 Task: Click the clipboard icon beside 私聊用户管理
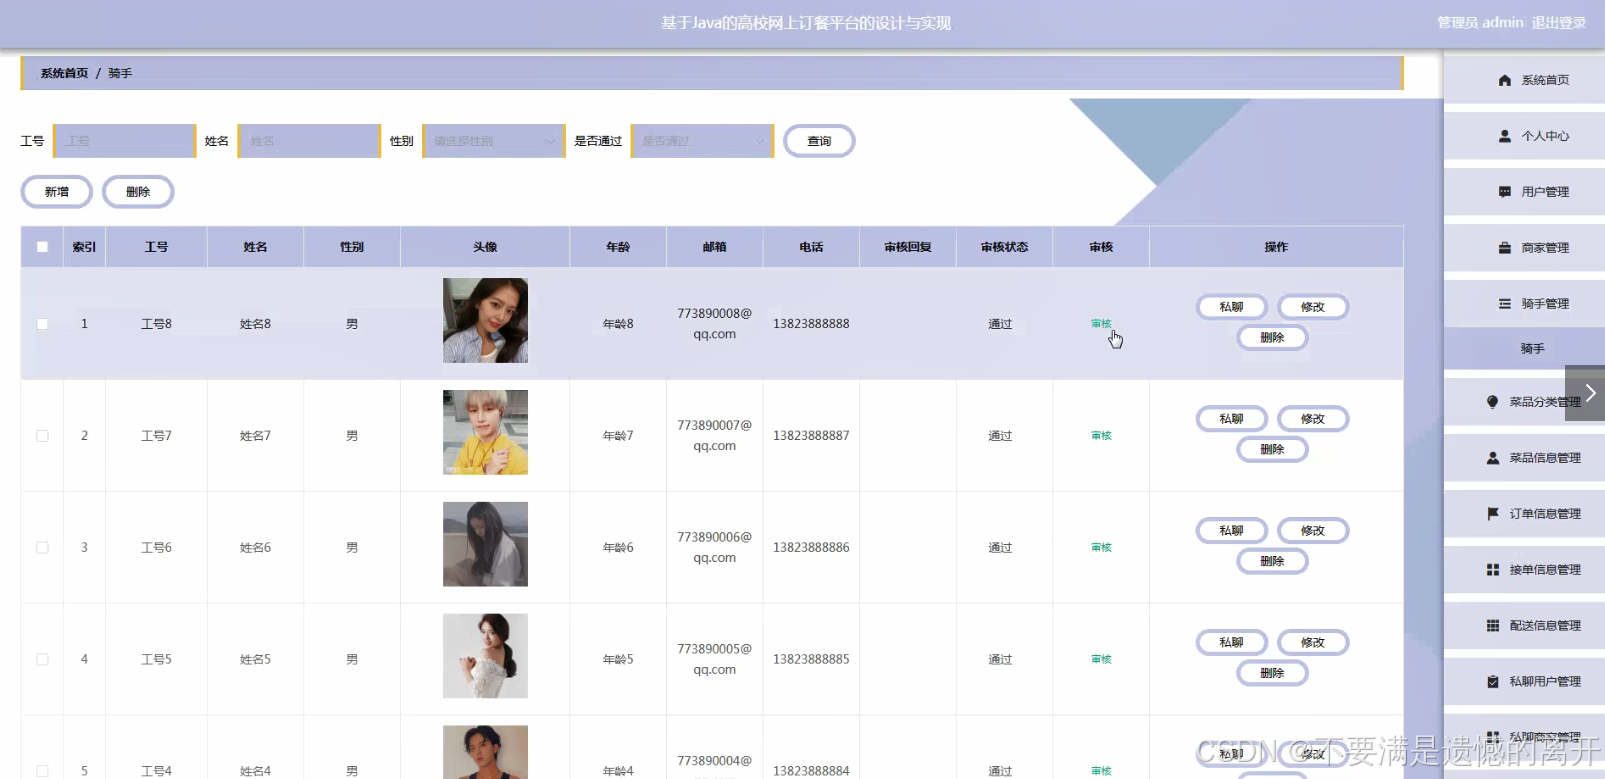tap(1492, 682)
